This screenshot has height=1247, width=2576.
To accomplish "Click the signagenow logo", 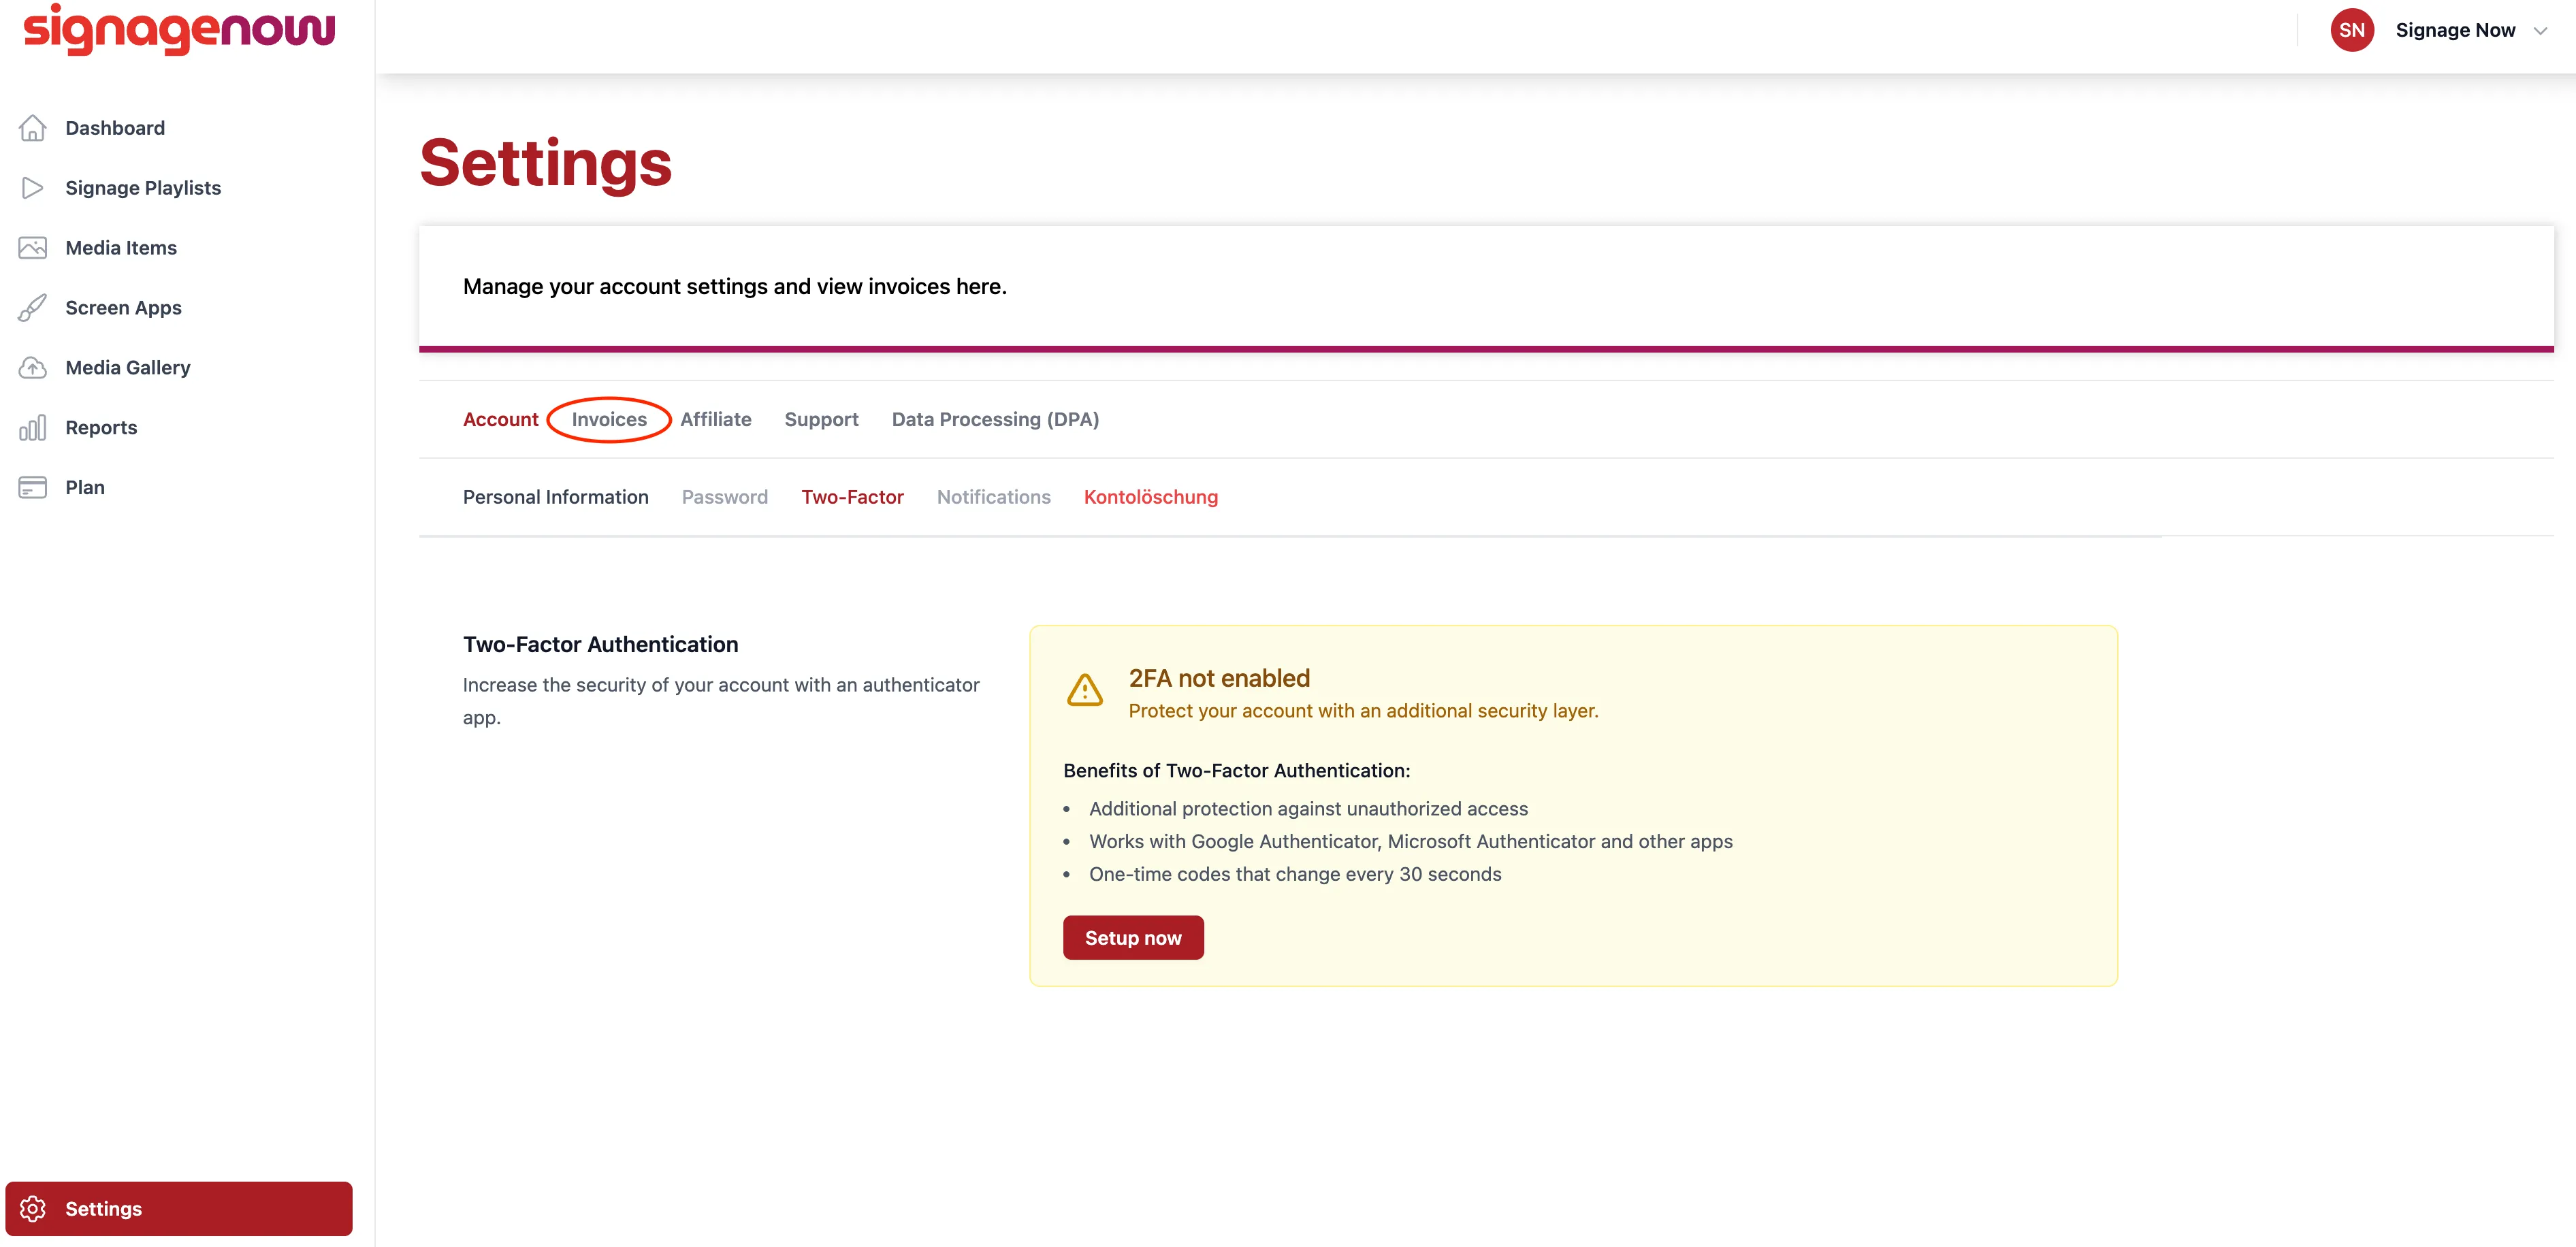I will (179, 29).
